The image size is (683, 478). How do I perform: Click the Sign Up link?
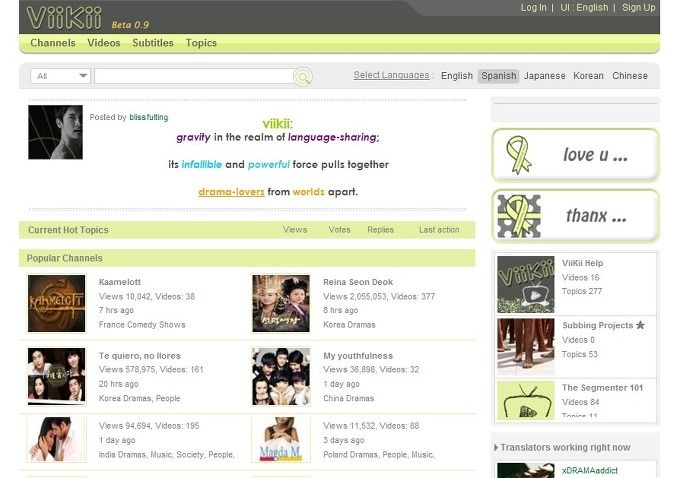[639, 7]
